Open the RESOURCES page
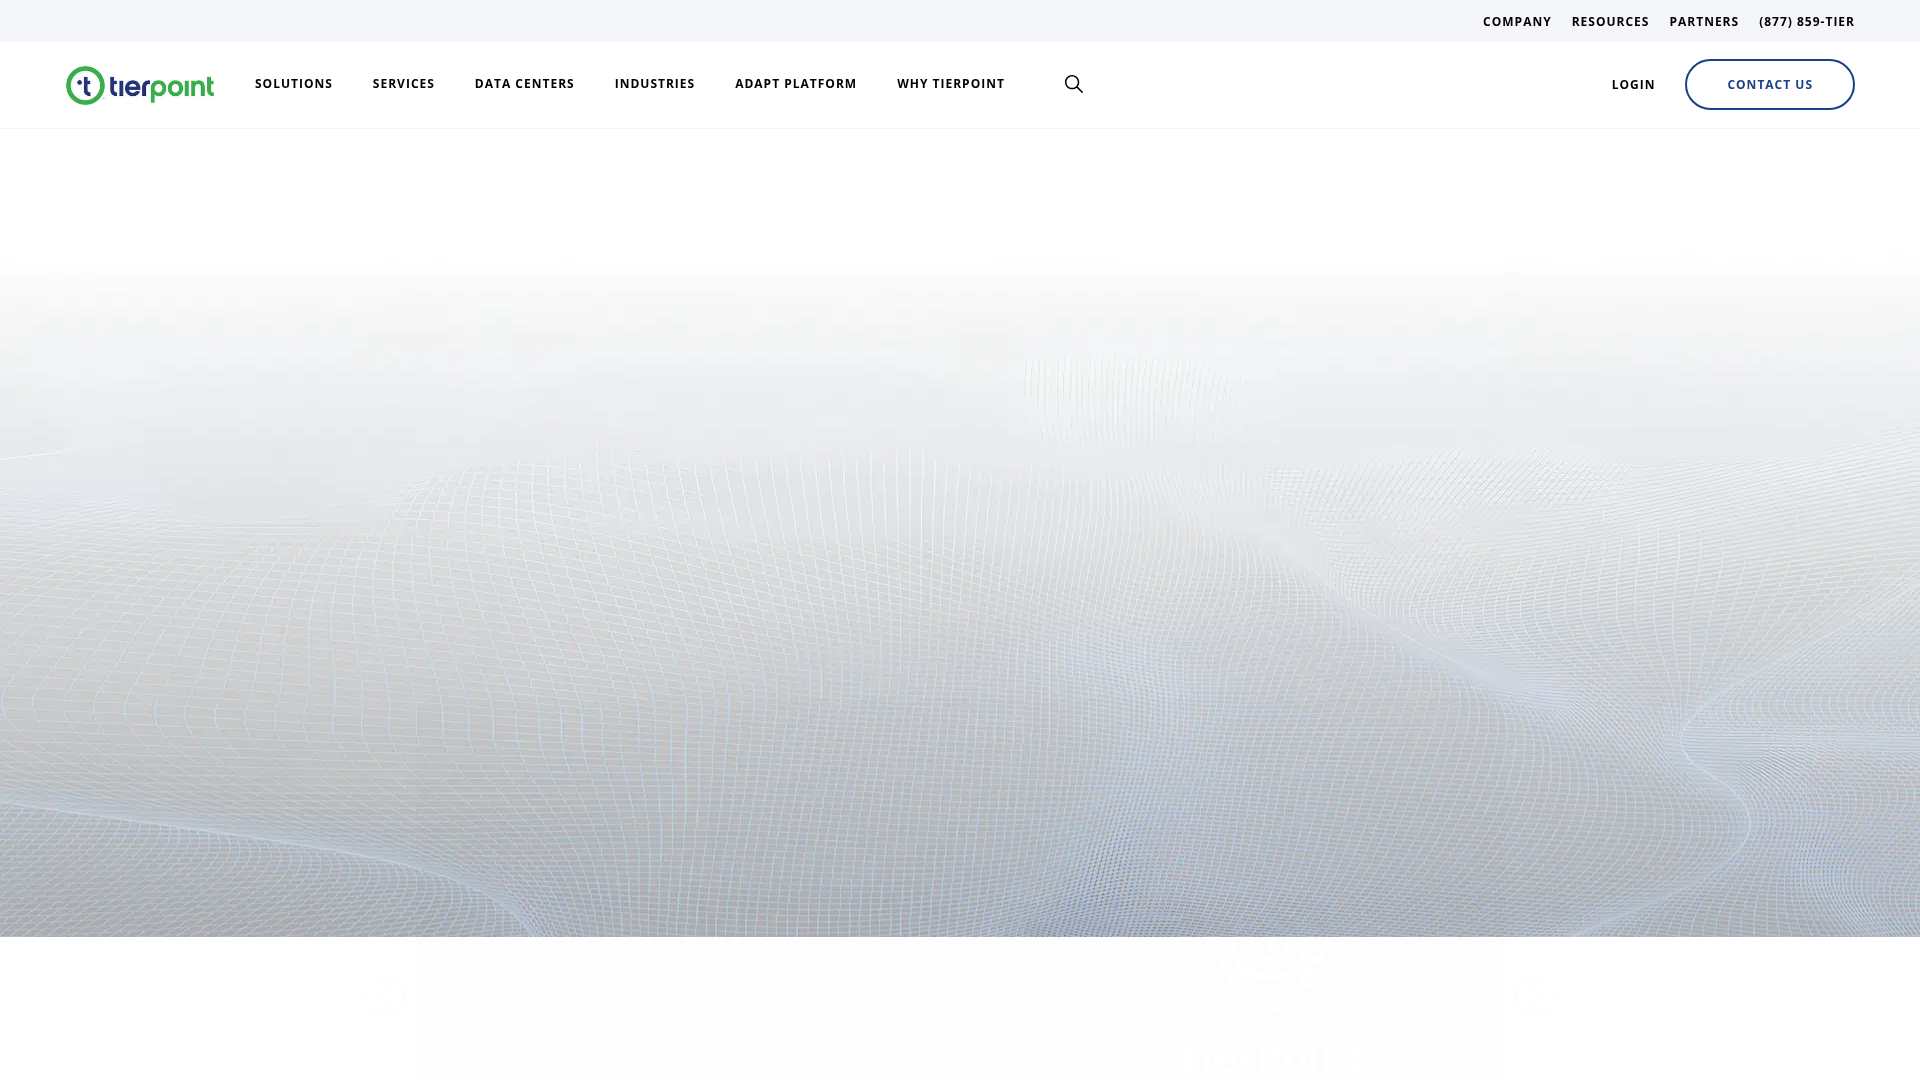The width and height of the screenshot is (1920, 1080). pos(1610,21)
